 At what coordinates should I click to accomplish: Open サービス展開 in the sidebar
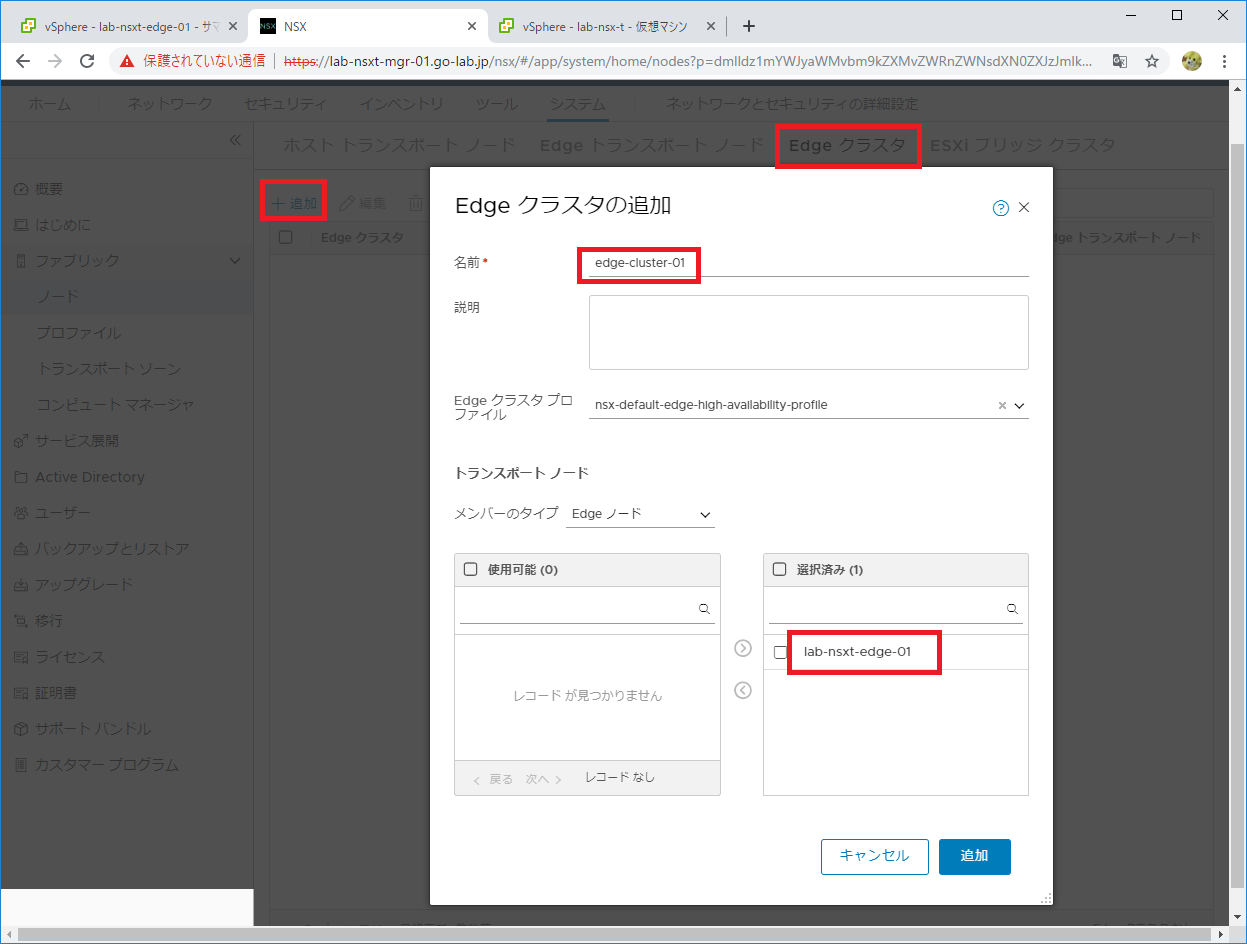click(x=77, y=441)
